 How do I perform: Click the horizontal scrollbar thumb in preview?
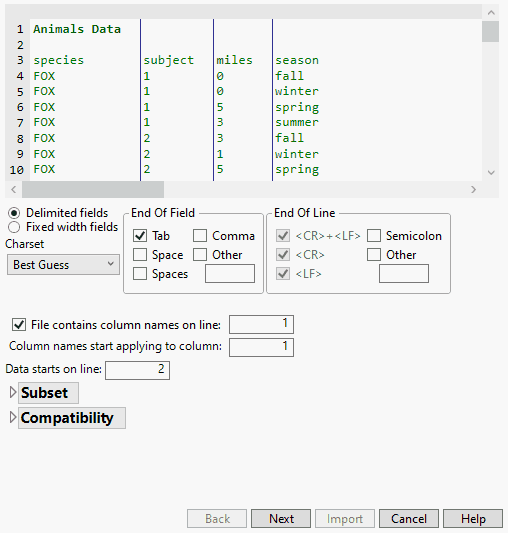93,189
